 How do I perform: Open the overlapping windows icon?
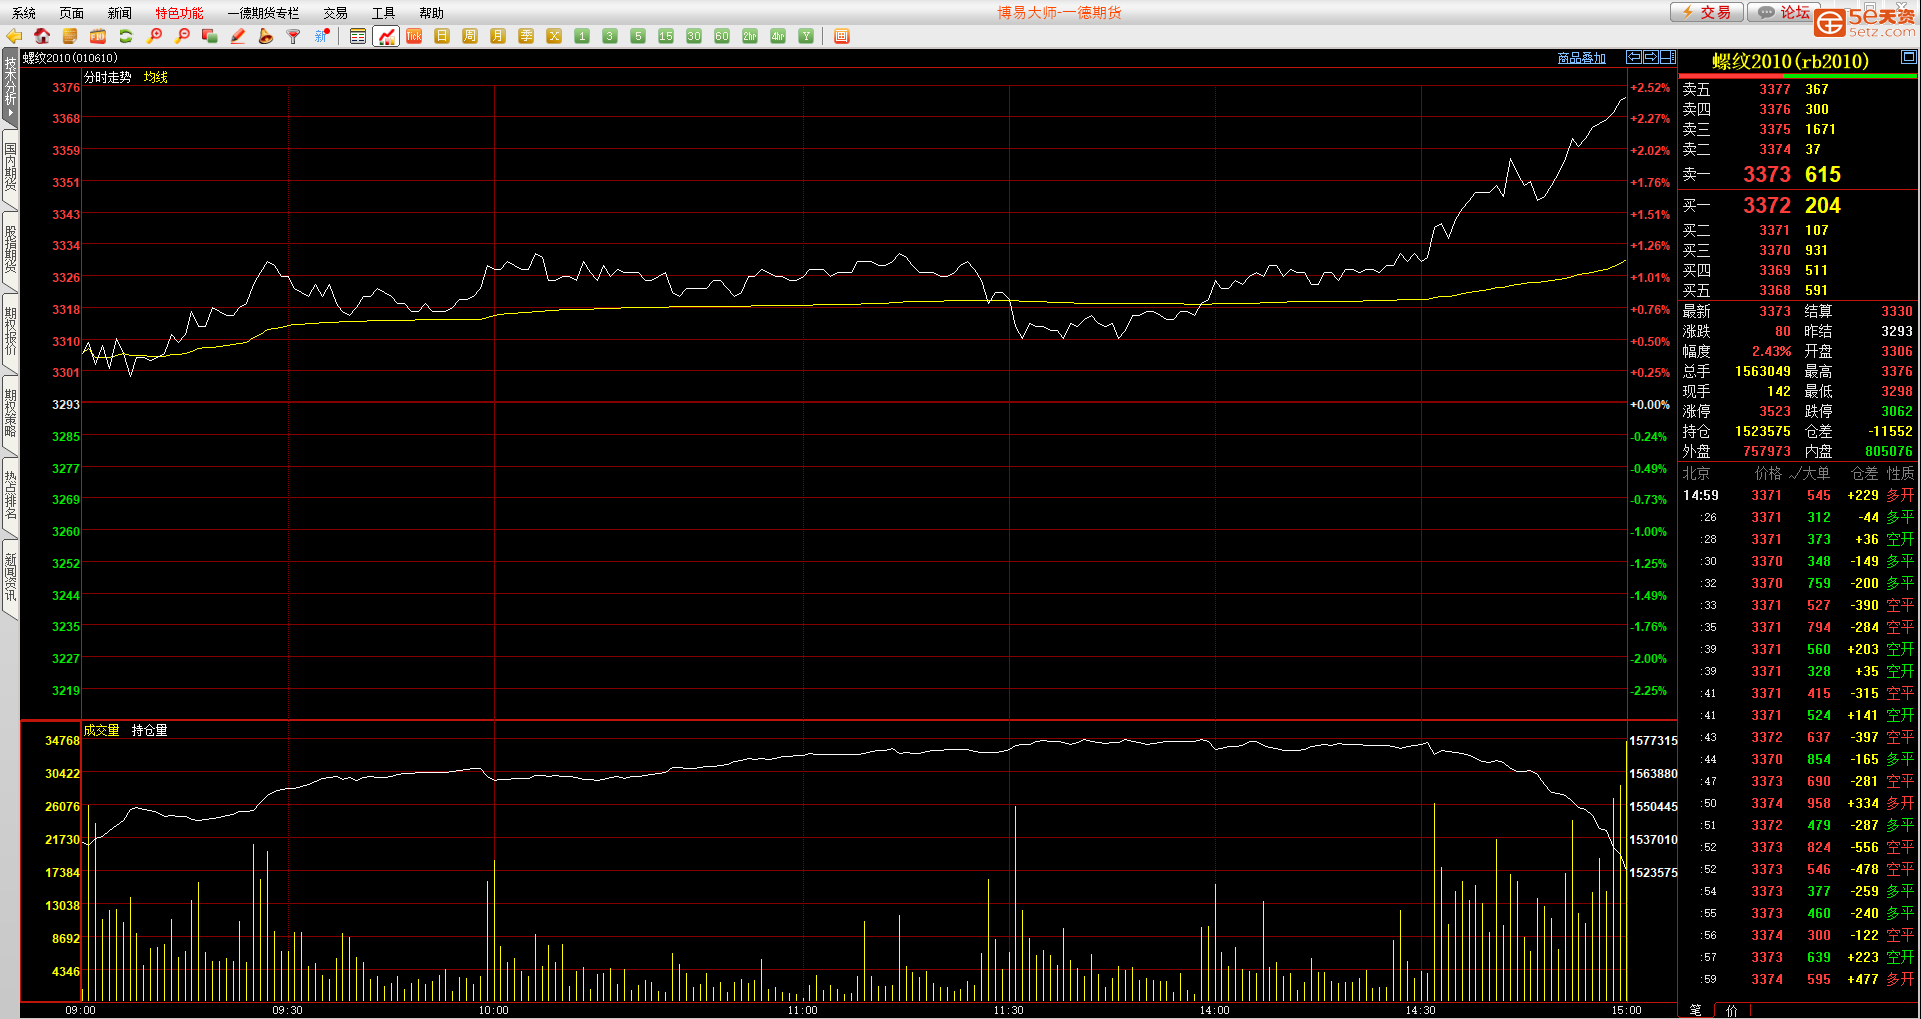(x=210, y=36)
